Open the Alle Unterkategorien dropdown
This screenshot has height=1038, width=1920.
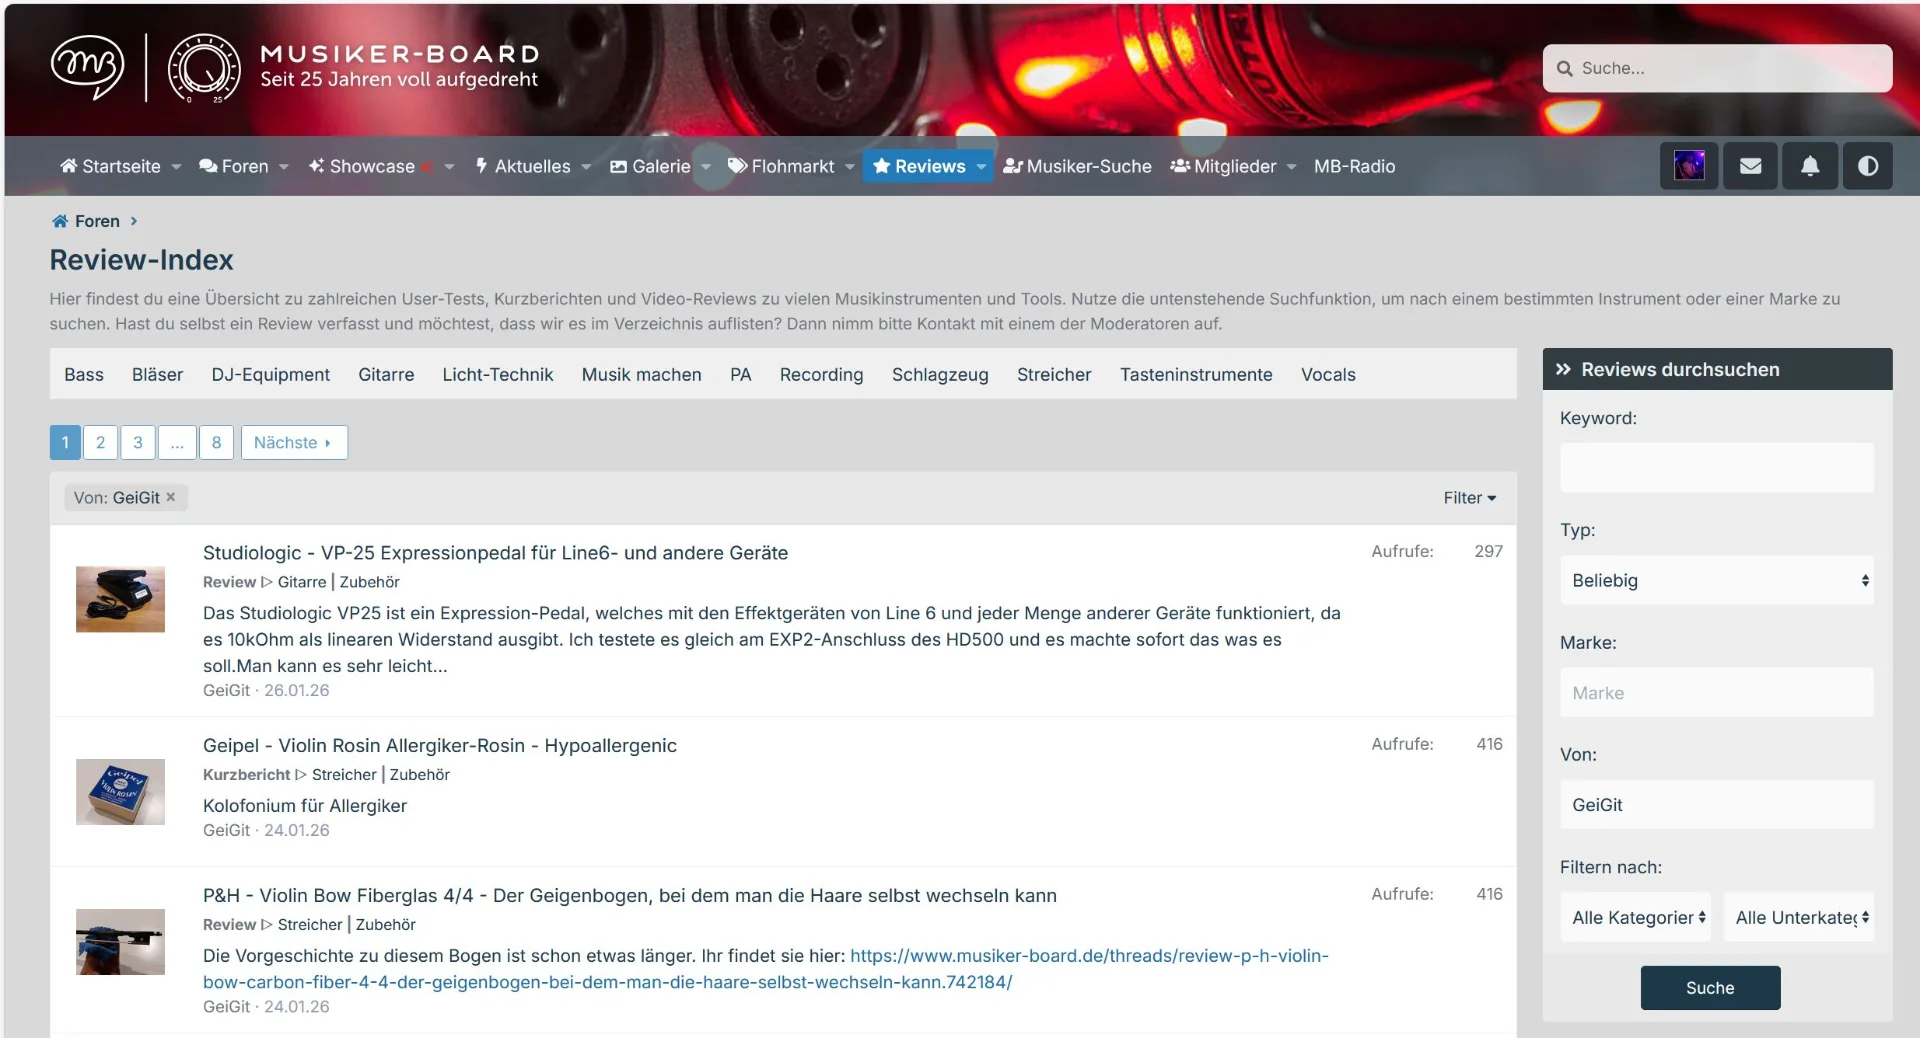point(1798,917)
